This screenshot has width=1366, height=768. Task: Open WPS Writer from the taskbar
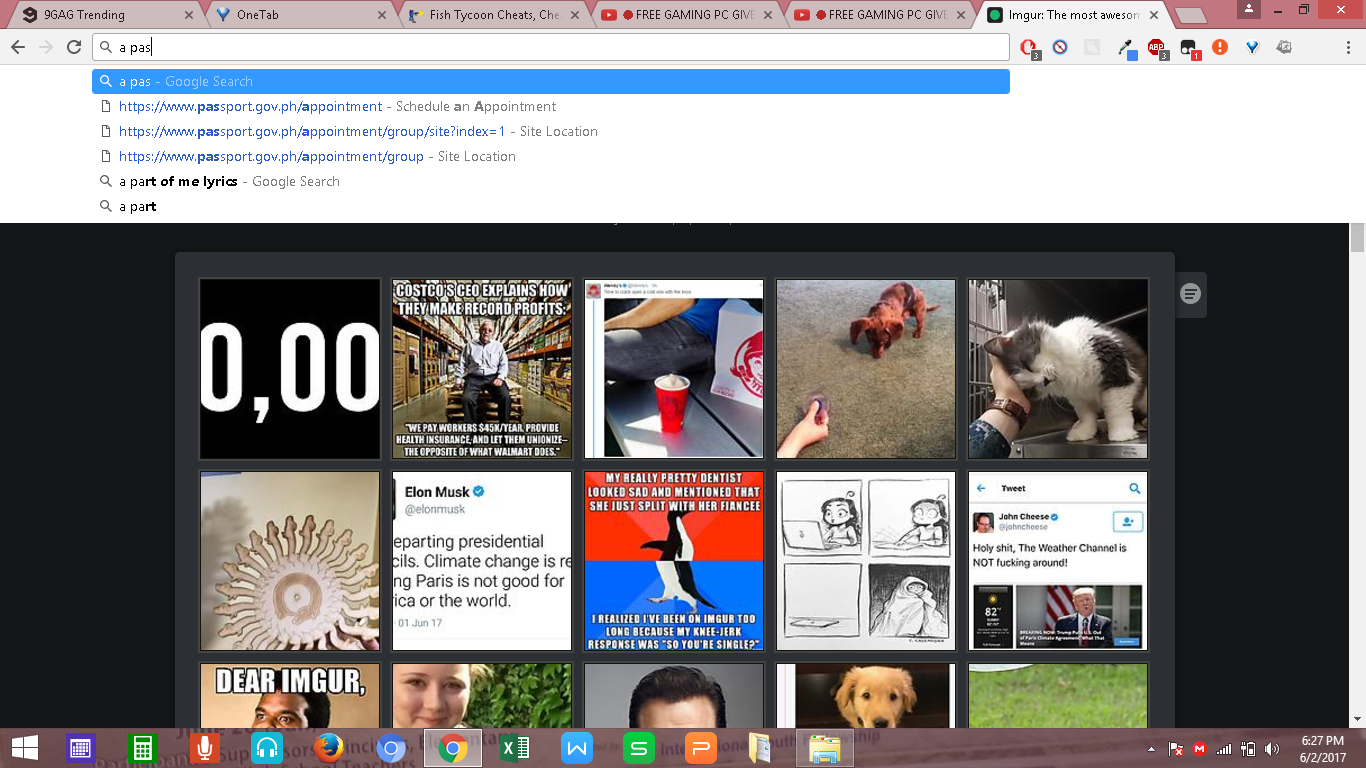tap(577, 748)
